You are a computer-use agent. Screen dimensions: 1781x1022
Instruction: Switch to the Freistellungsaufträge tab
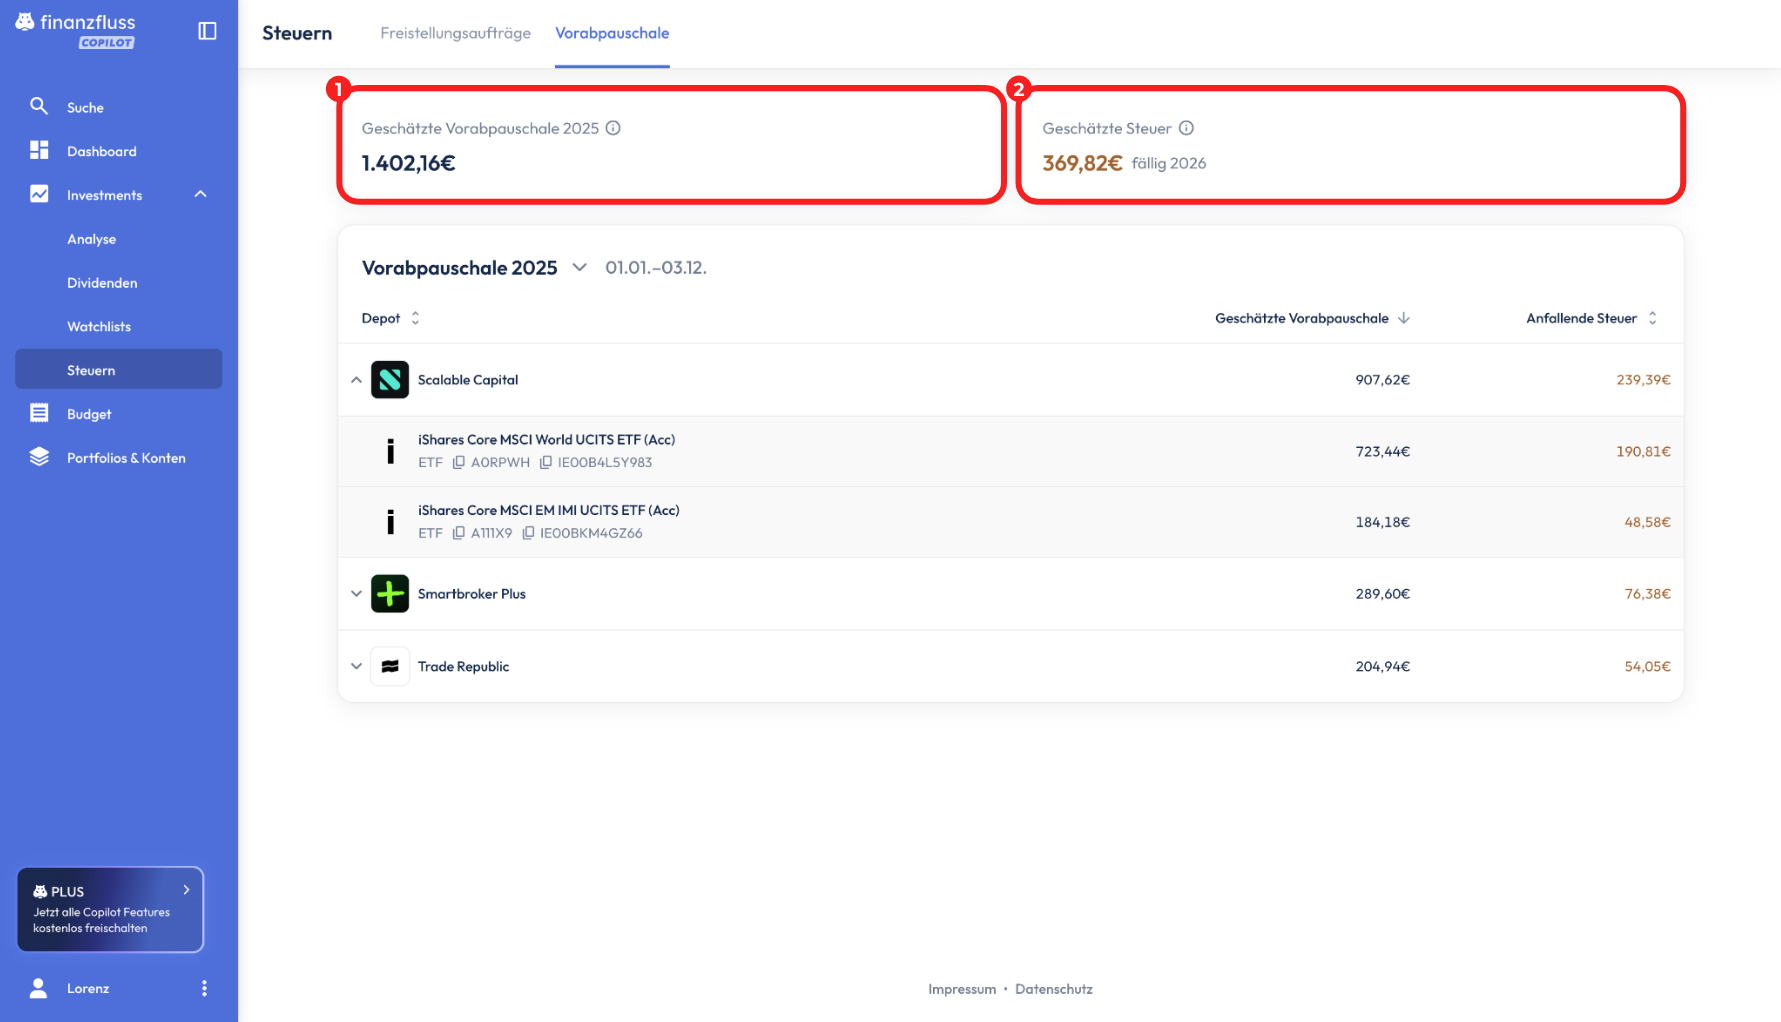tap(455, 33)
